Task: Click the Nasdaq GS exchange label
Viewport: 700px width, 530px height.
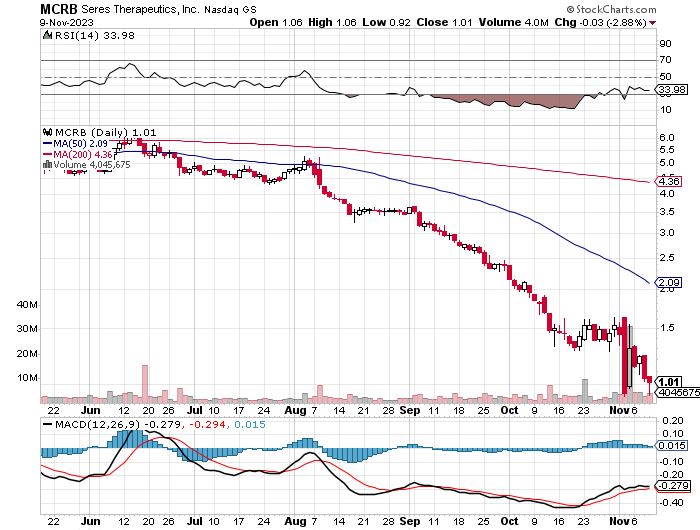Action: click(230, 10)
